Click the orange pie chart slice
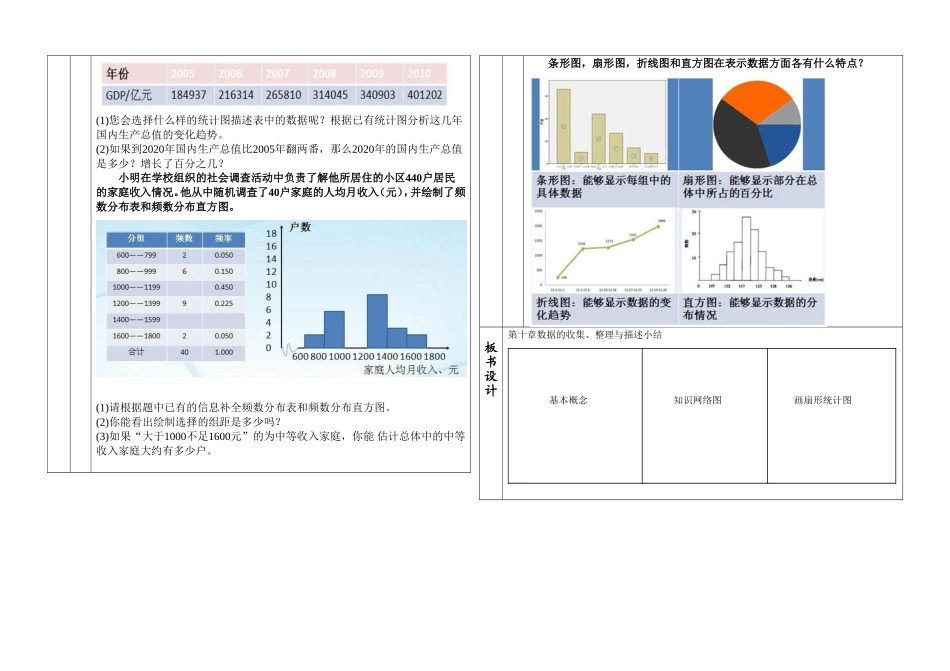The image size is (950, 671). 755,100
